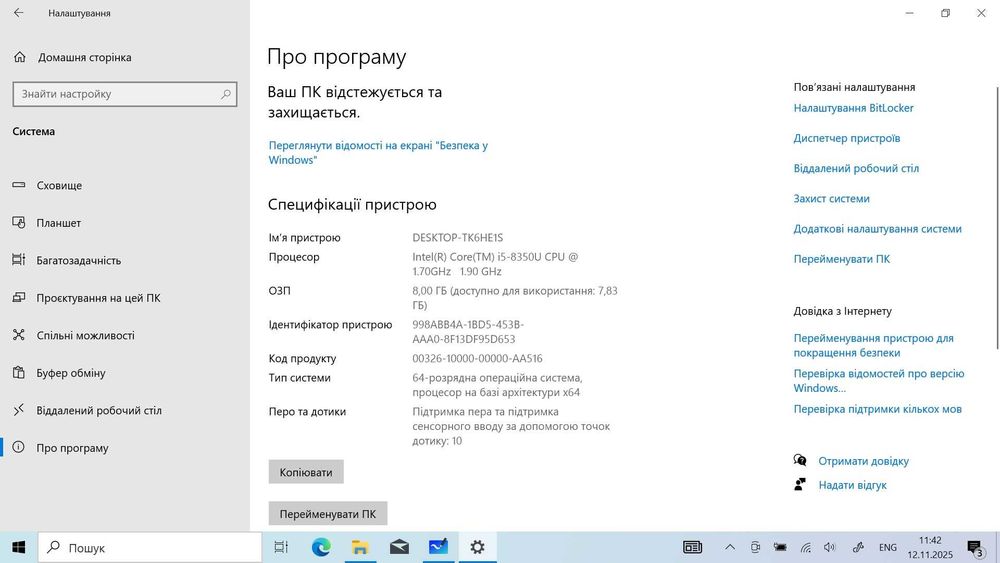The image size is (1000, 563).
Task: Click the Копіювати button
Action: click(306, 472)
